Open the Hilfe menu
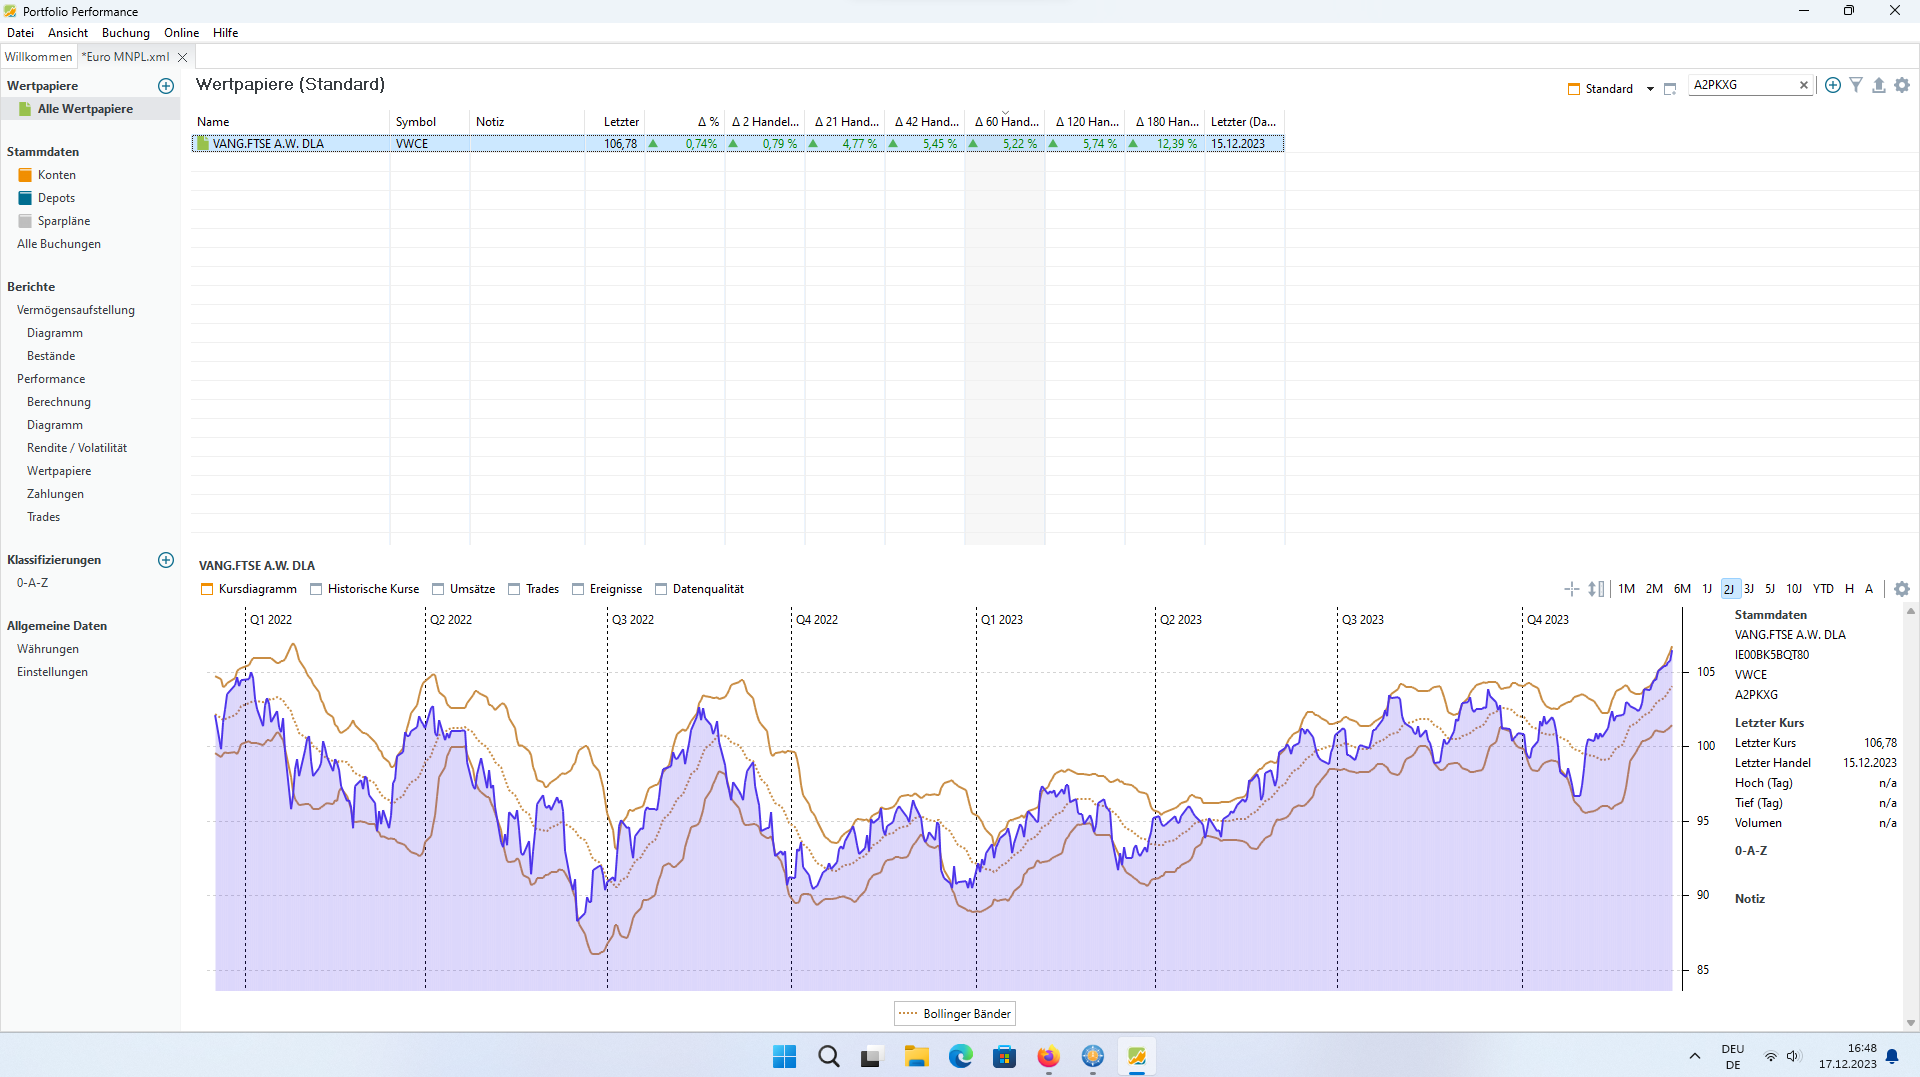The image size is (1920, 1077). 225,33
